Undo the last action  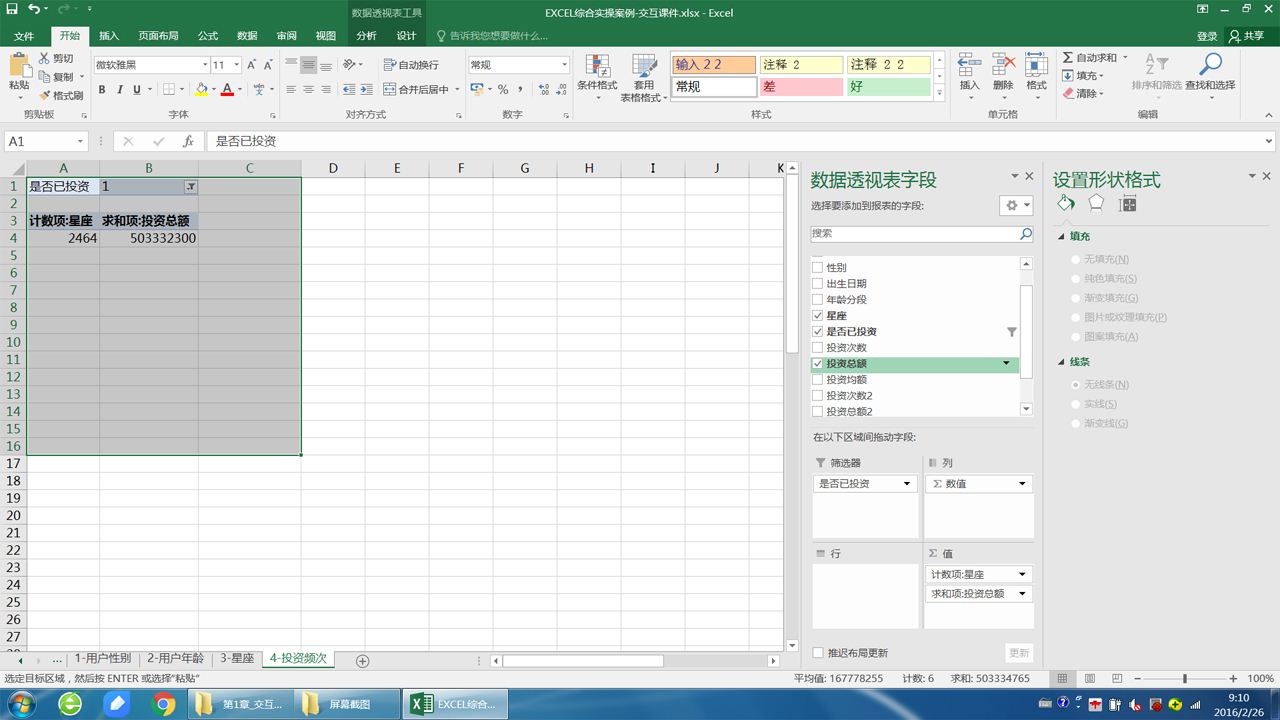click(34, 9)
